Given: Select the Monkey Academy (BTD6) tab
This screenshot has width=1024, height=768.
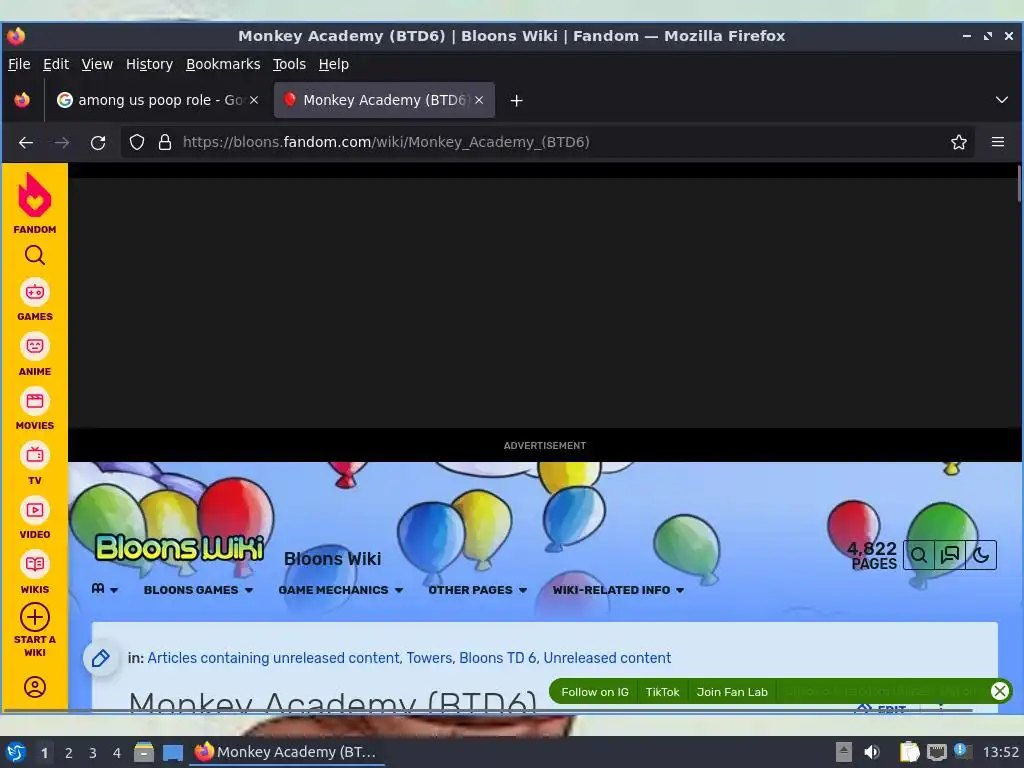Looking at the screenshot, I should (x=384, y=100).
